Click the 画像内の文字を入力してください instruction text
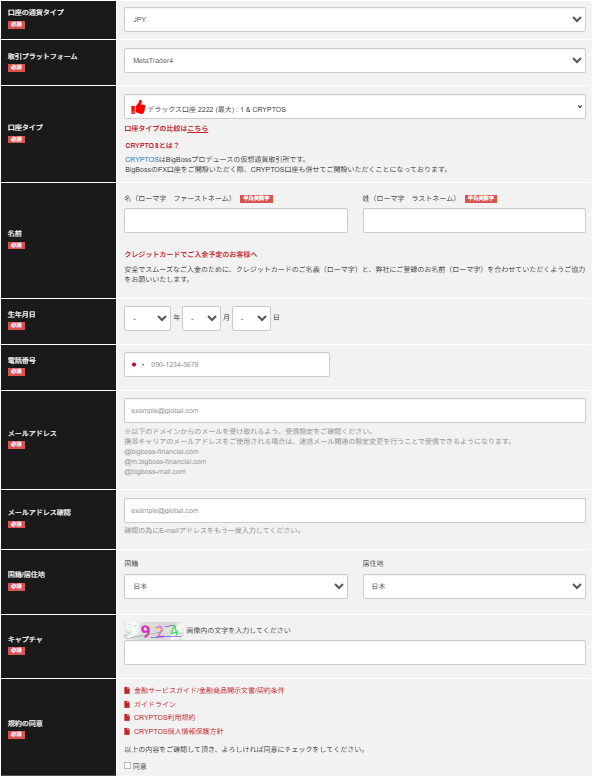 point(238,630)
